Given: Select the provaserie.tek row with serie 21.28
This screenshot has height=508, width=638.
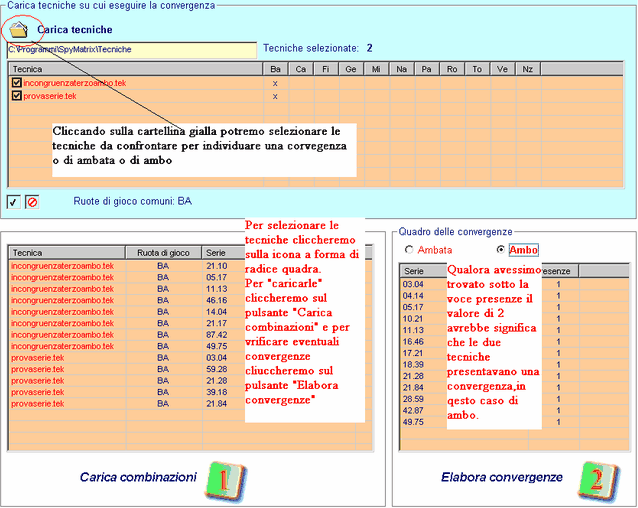Looking at the screenshot, I should tap(127, 381).
